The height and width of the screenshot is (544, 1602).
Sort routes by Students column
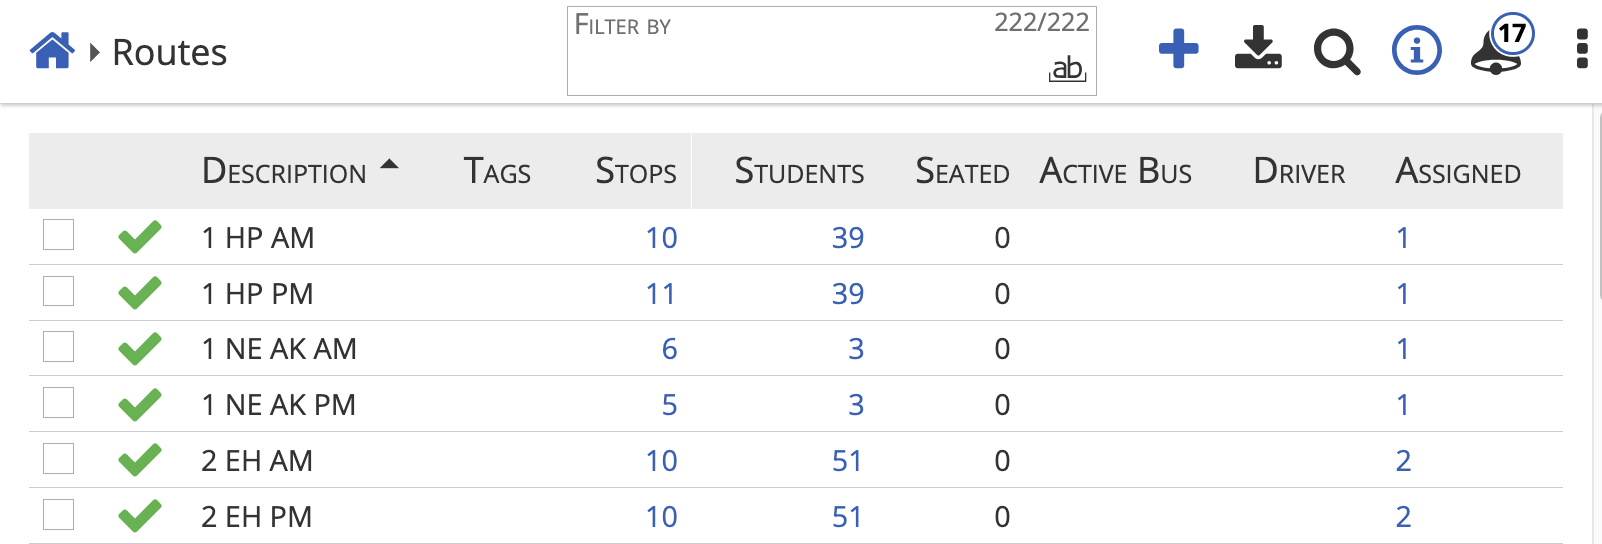799,172
